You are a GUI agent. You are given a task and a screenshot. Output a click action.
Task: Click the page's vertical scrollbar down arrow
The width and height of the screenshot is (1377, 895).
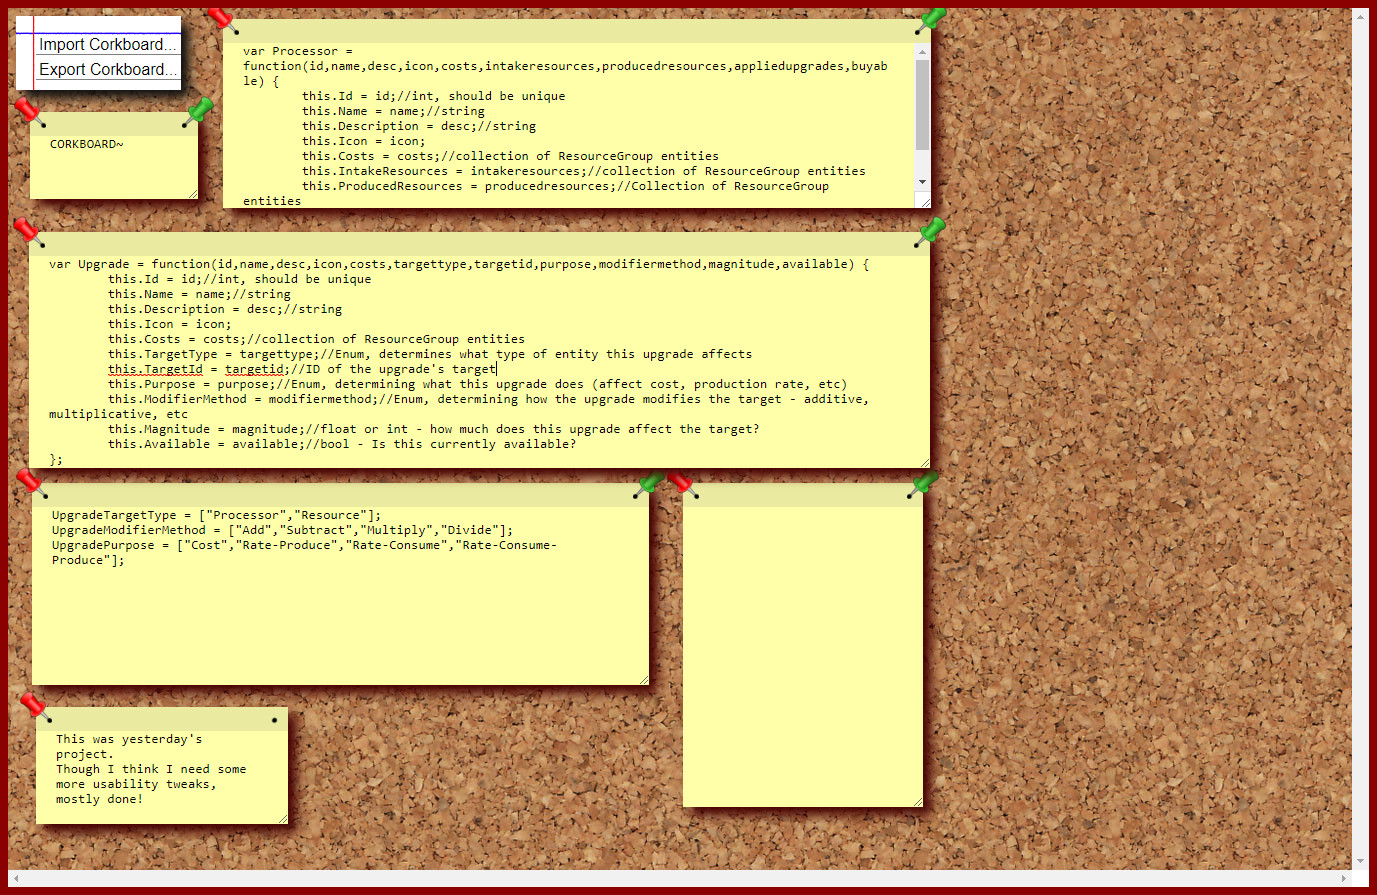coord(1360,861)
